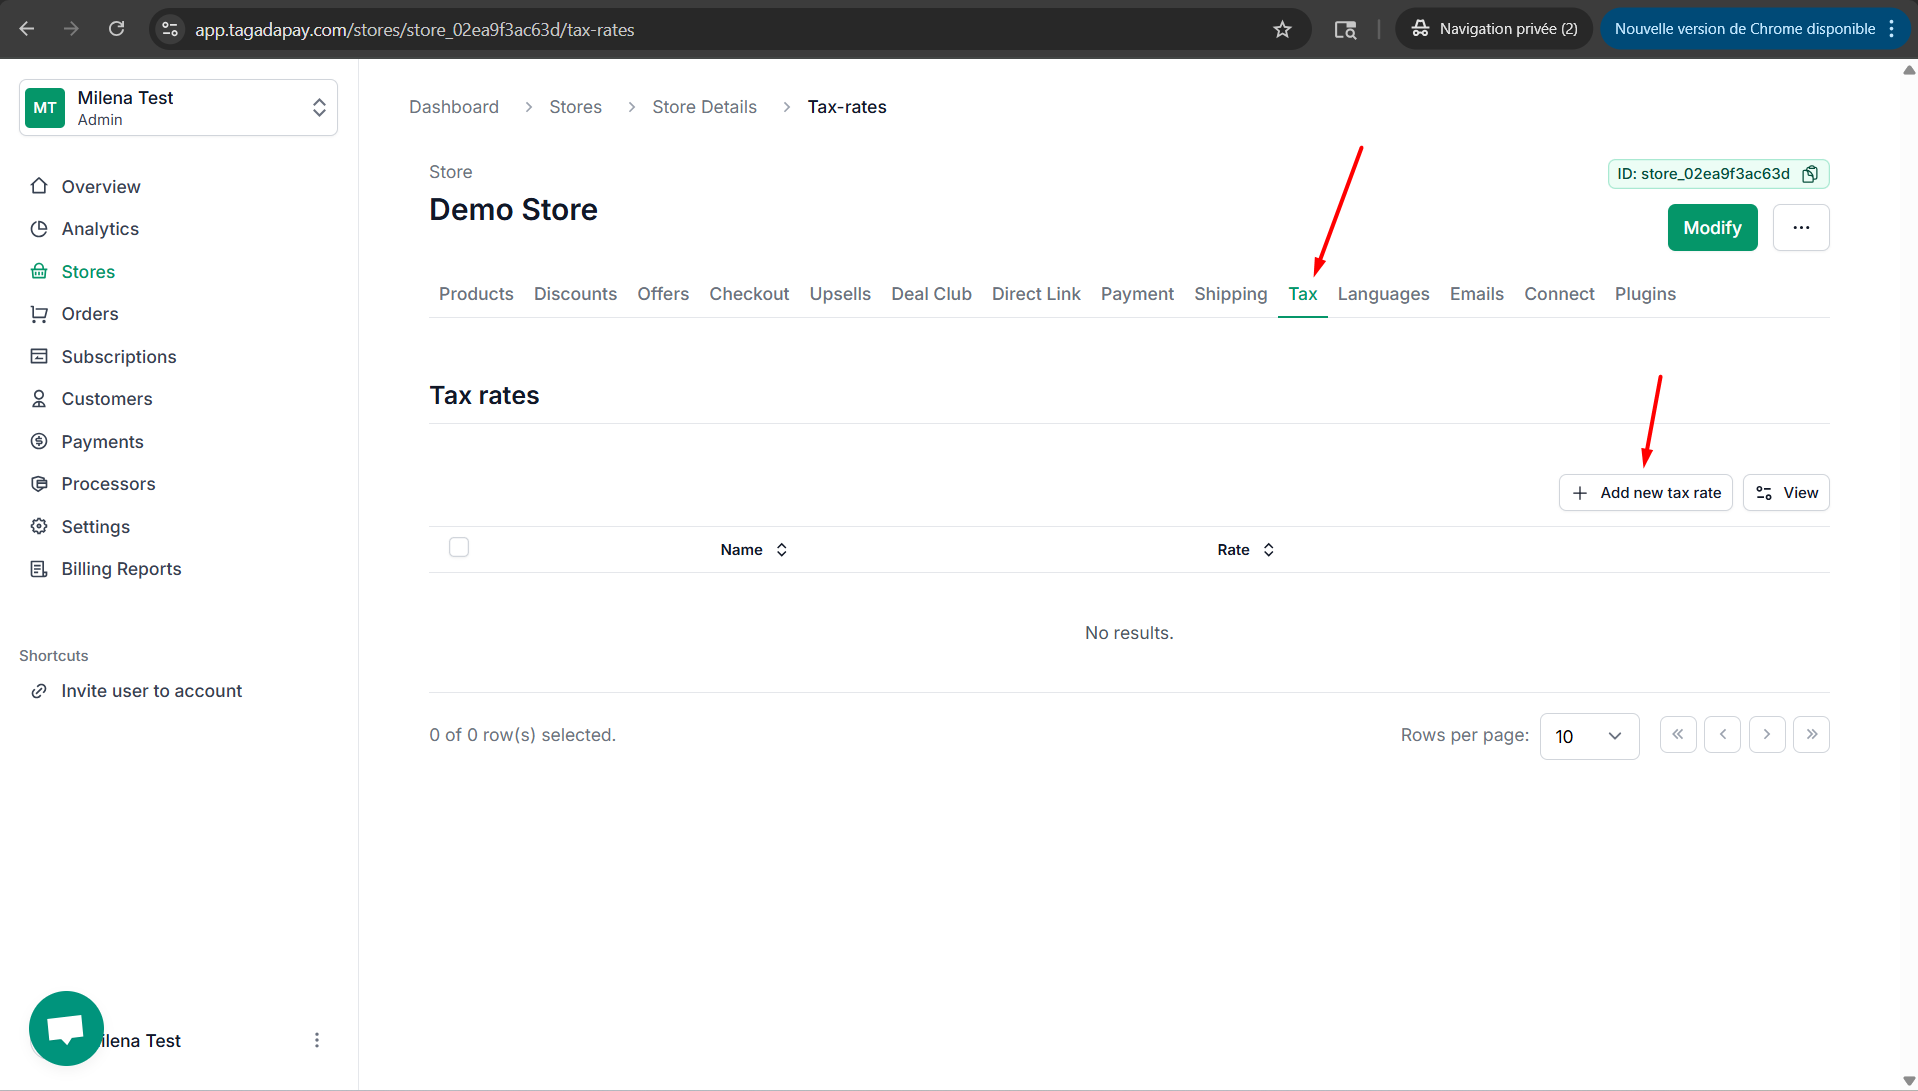Toggle the select-all rows checkbox

pos(459,547)
